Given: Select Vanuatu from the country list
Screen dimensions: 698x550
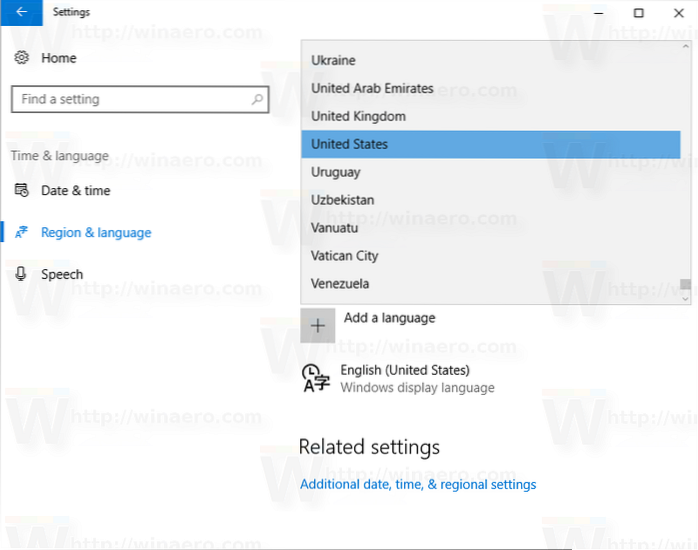Looking at the screenshot, I should pyautogui.click(x=491, y=228).
